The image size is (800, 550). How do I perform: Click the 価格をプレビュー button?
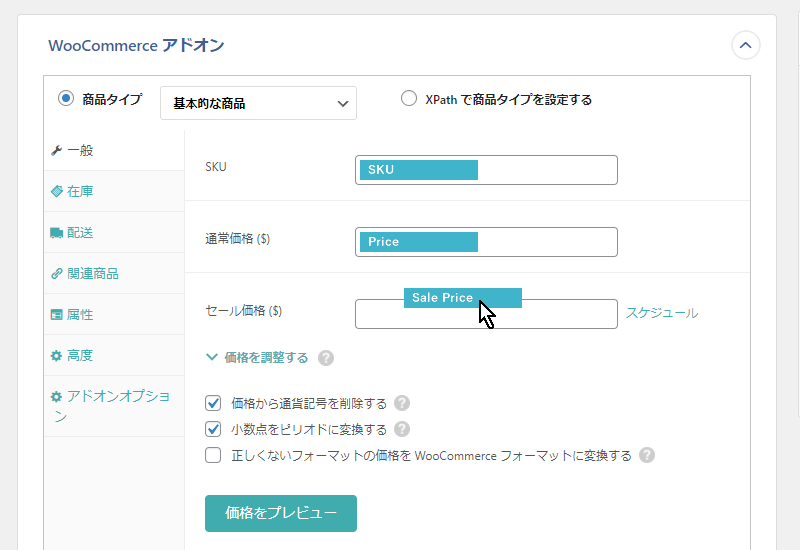coord(281,513)
